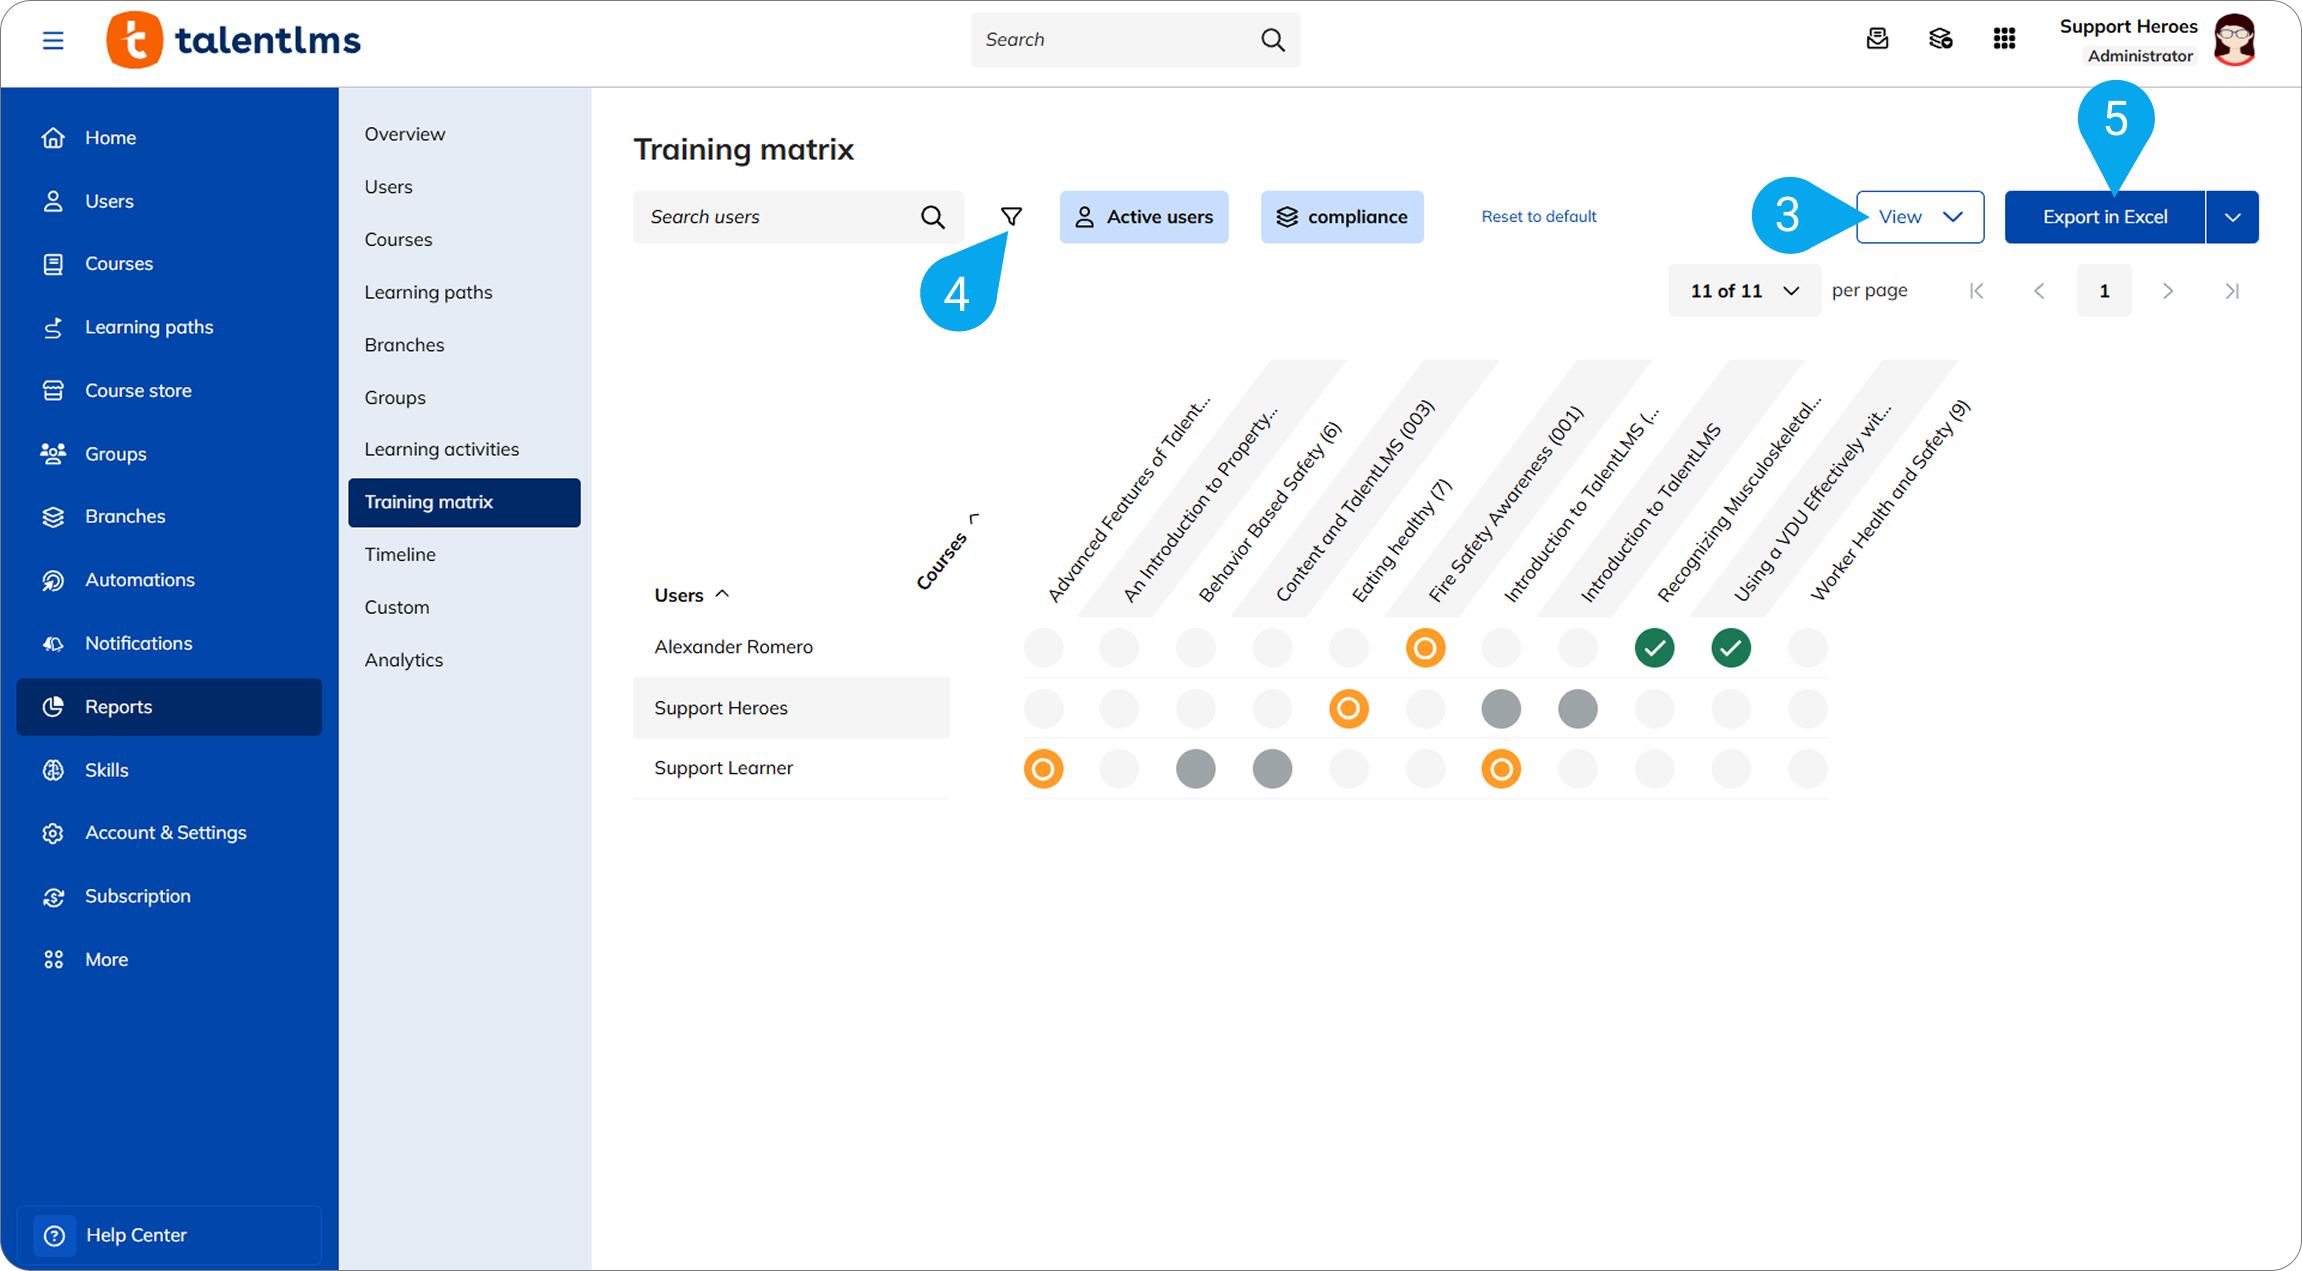
Task: Click the Help Center question mark icon
Action: [54, 1235]
